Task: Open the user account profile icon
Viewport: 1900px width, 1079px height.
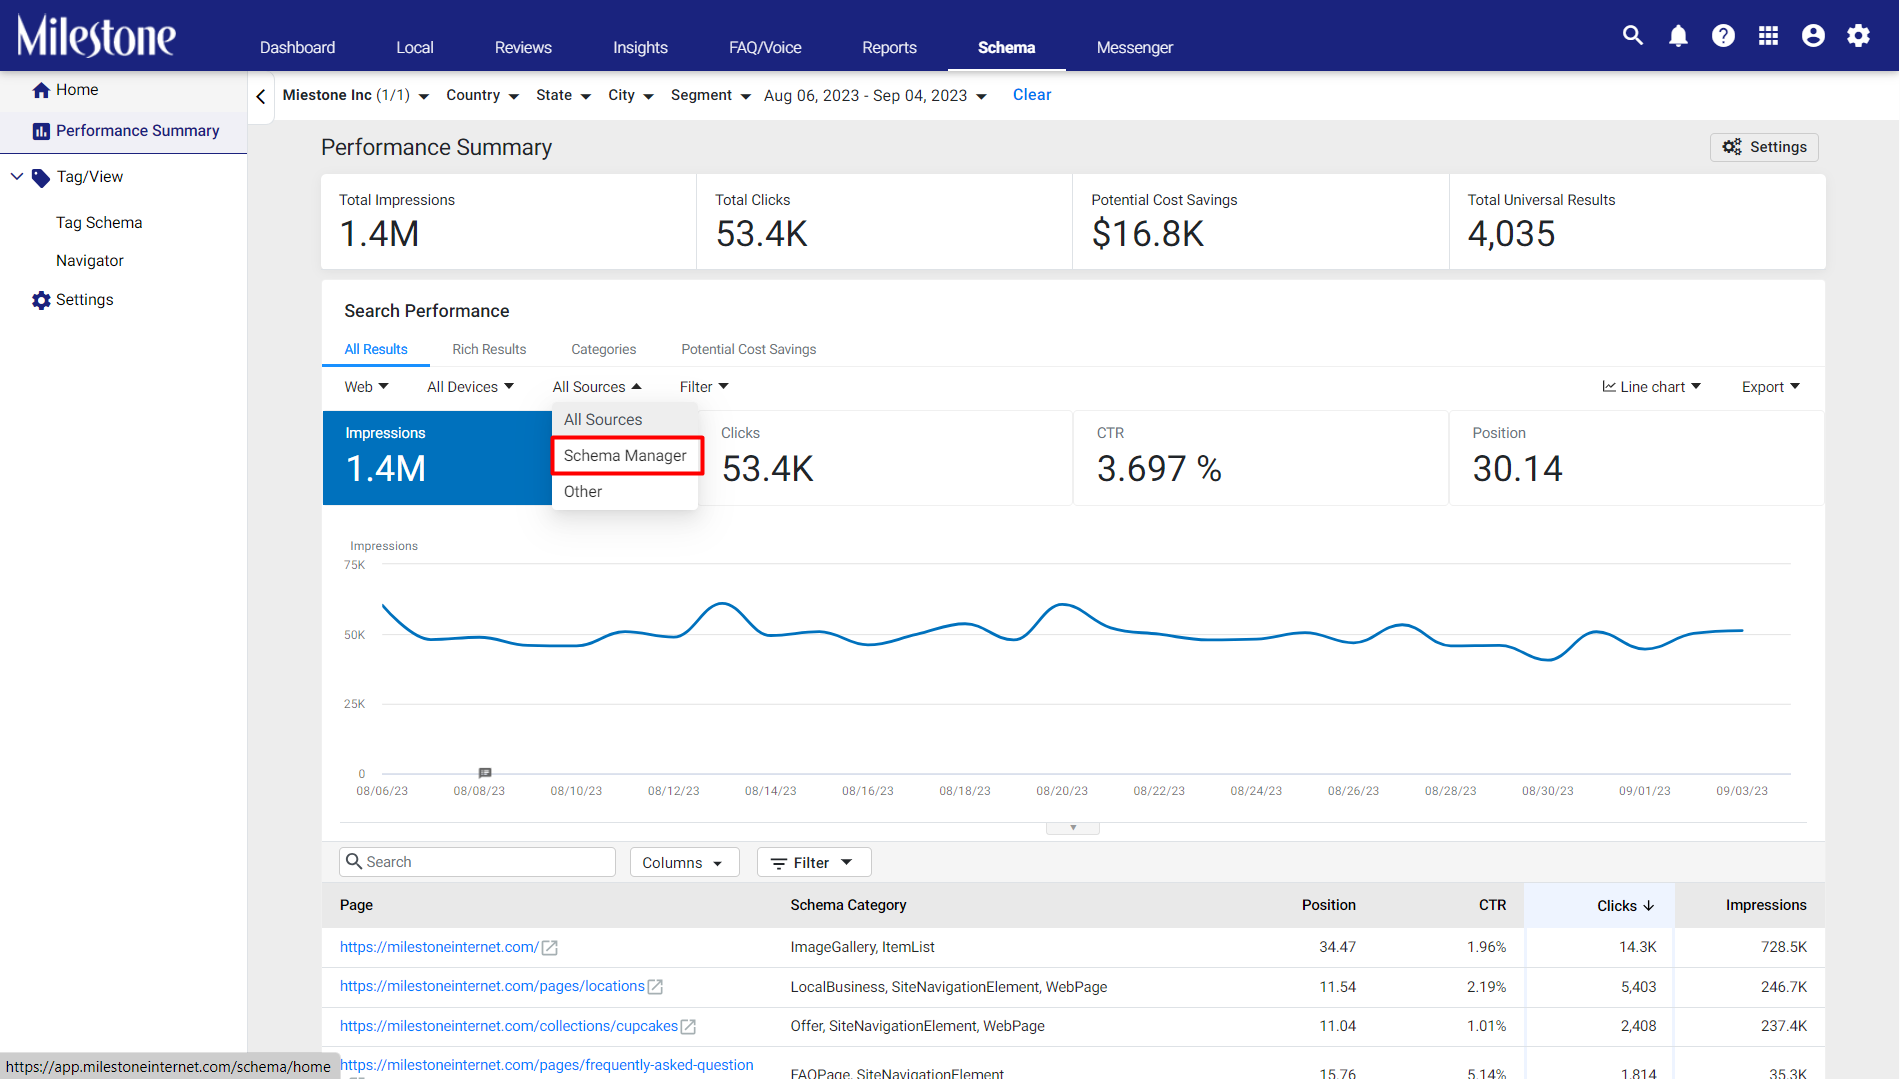Action: point(1813,36)
